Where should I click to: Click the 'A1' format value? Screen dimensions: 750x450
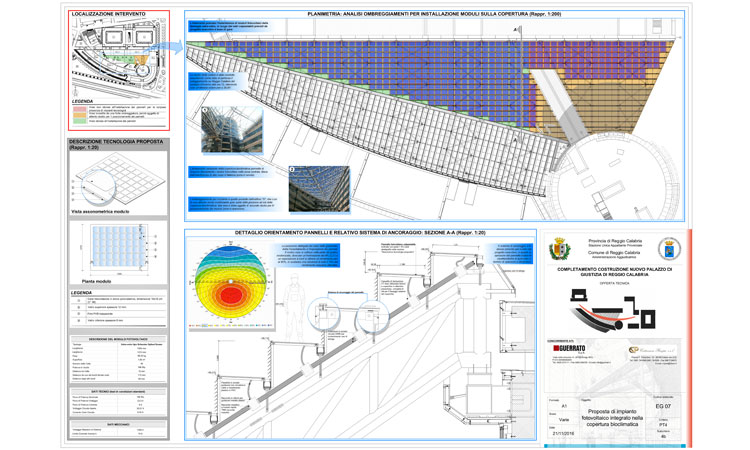(x=564, y=406)
